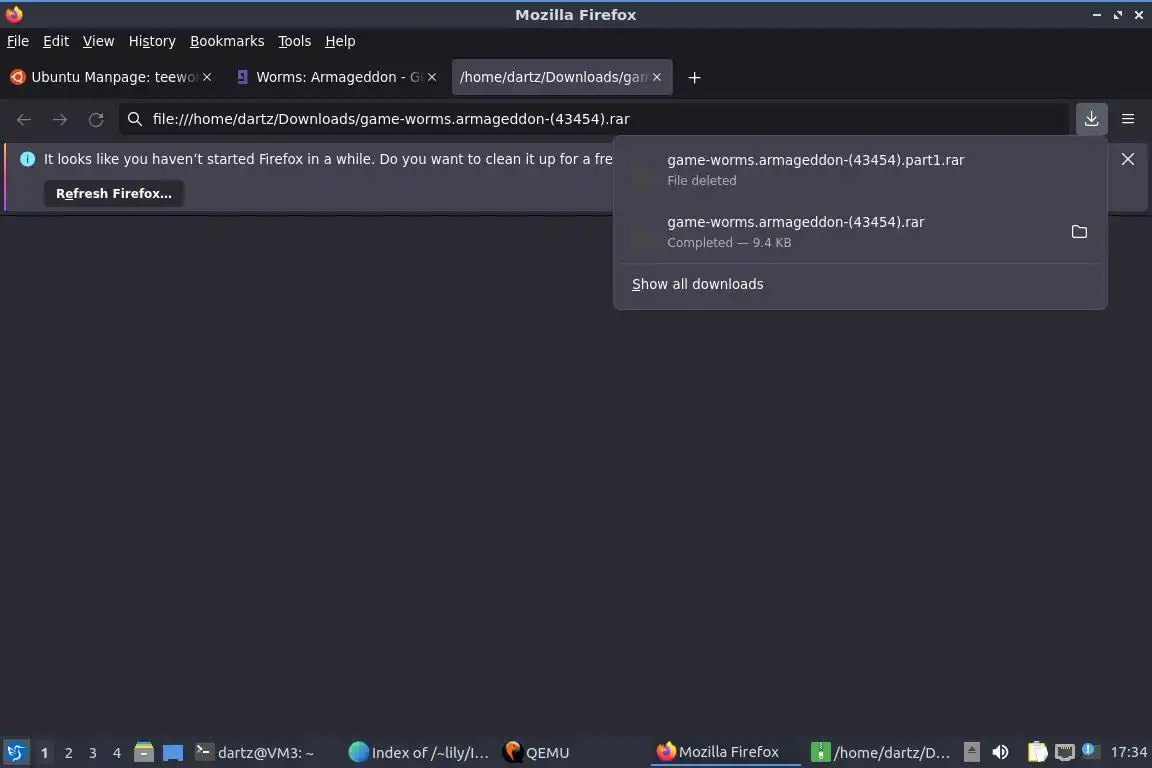This screenshot has height=768, width=1152.
Task: Open the volume control tray icon
Action: (x=1000, y=752)
